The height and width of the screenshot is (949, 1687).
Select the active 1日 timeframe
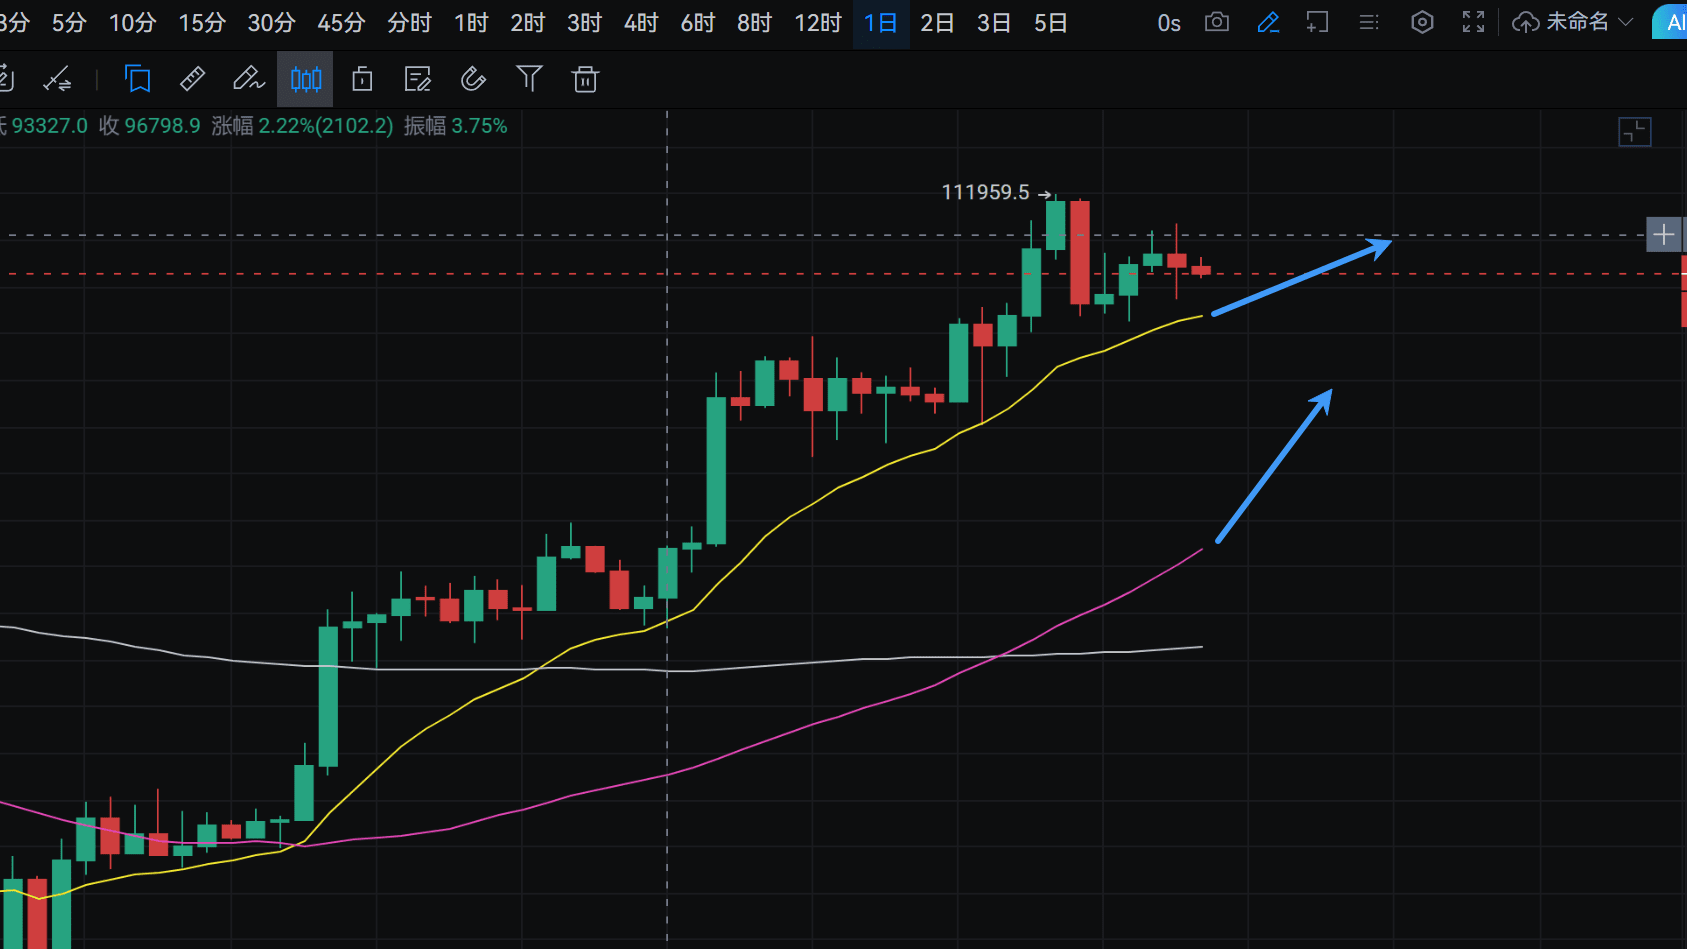(880, 23)
